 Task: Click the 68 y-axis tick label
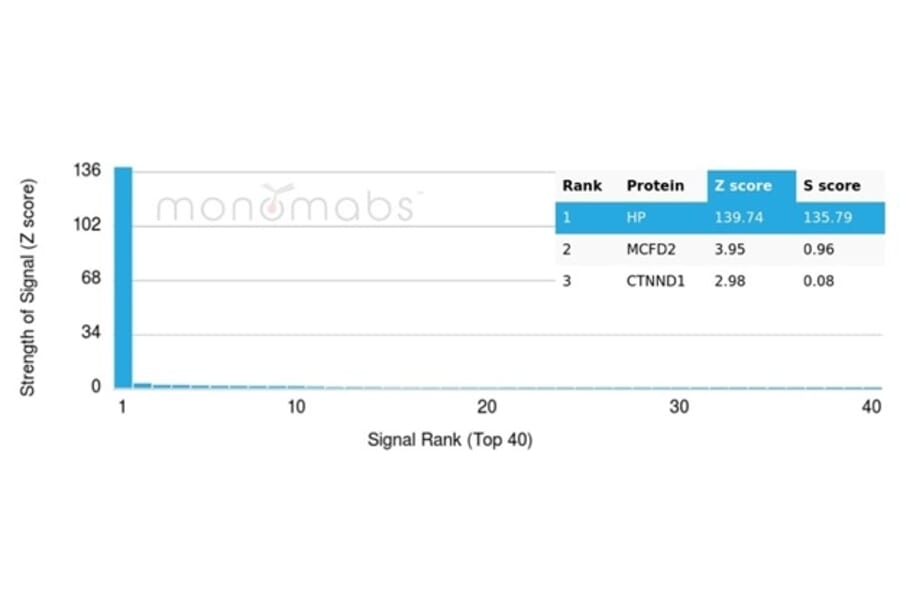tap(91, 278)
